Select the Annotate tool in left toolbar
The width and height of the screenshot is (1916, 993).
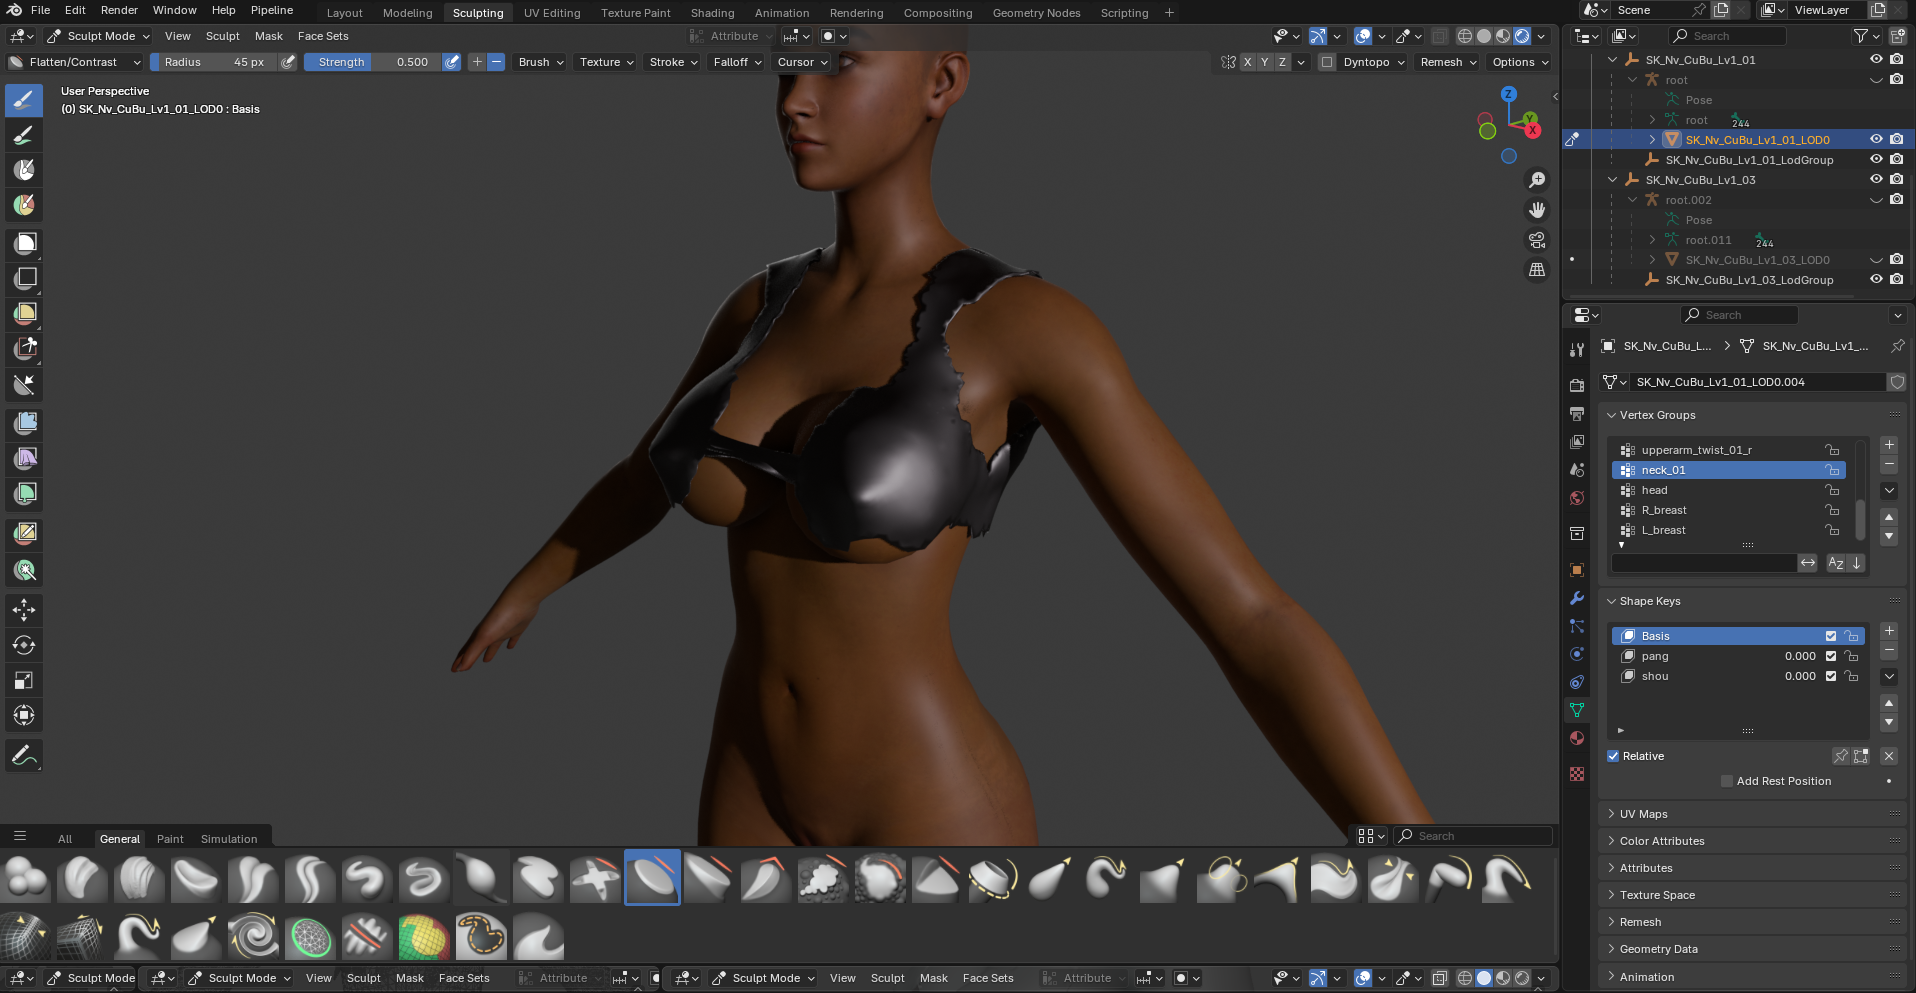pos(24,755)
